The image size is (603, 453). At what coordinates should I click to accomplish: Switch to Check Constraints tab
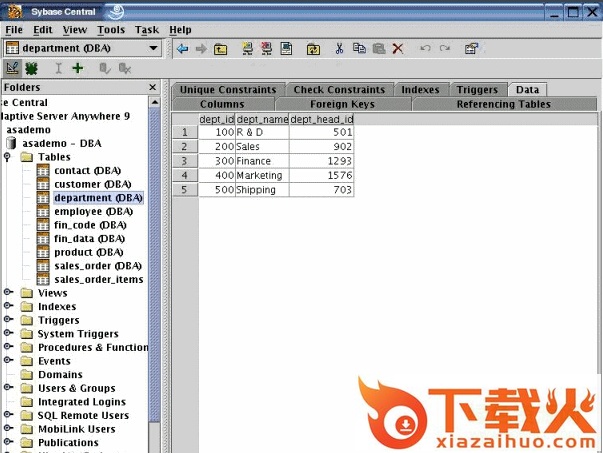(x=340, y=90)
